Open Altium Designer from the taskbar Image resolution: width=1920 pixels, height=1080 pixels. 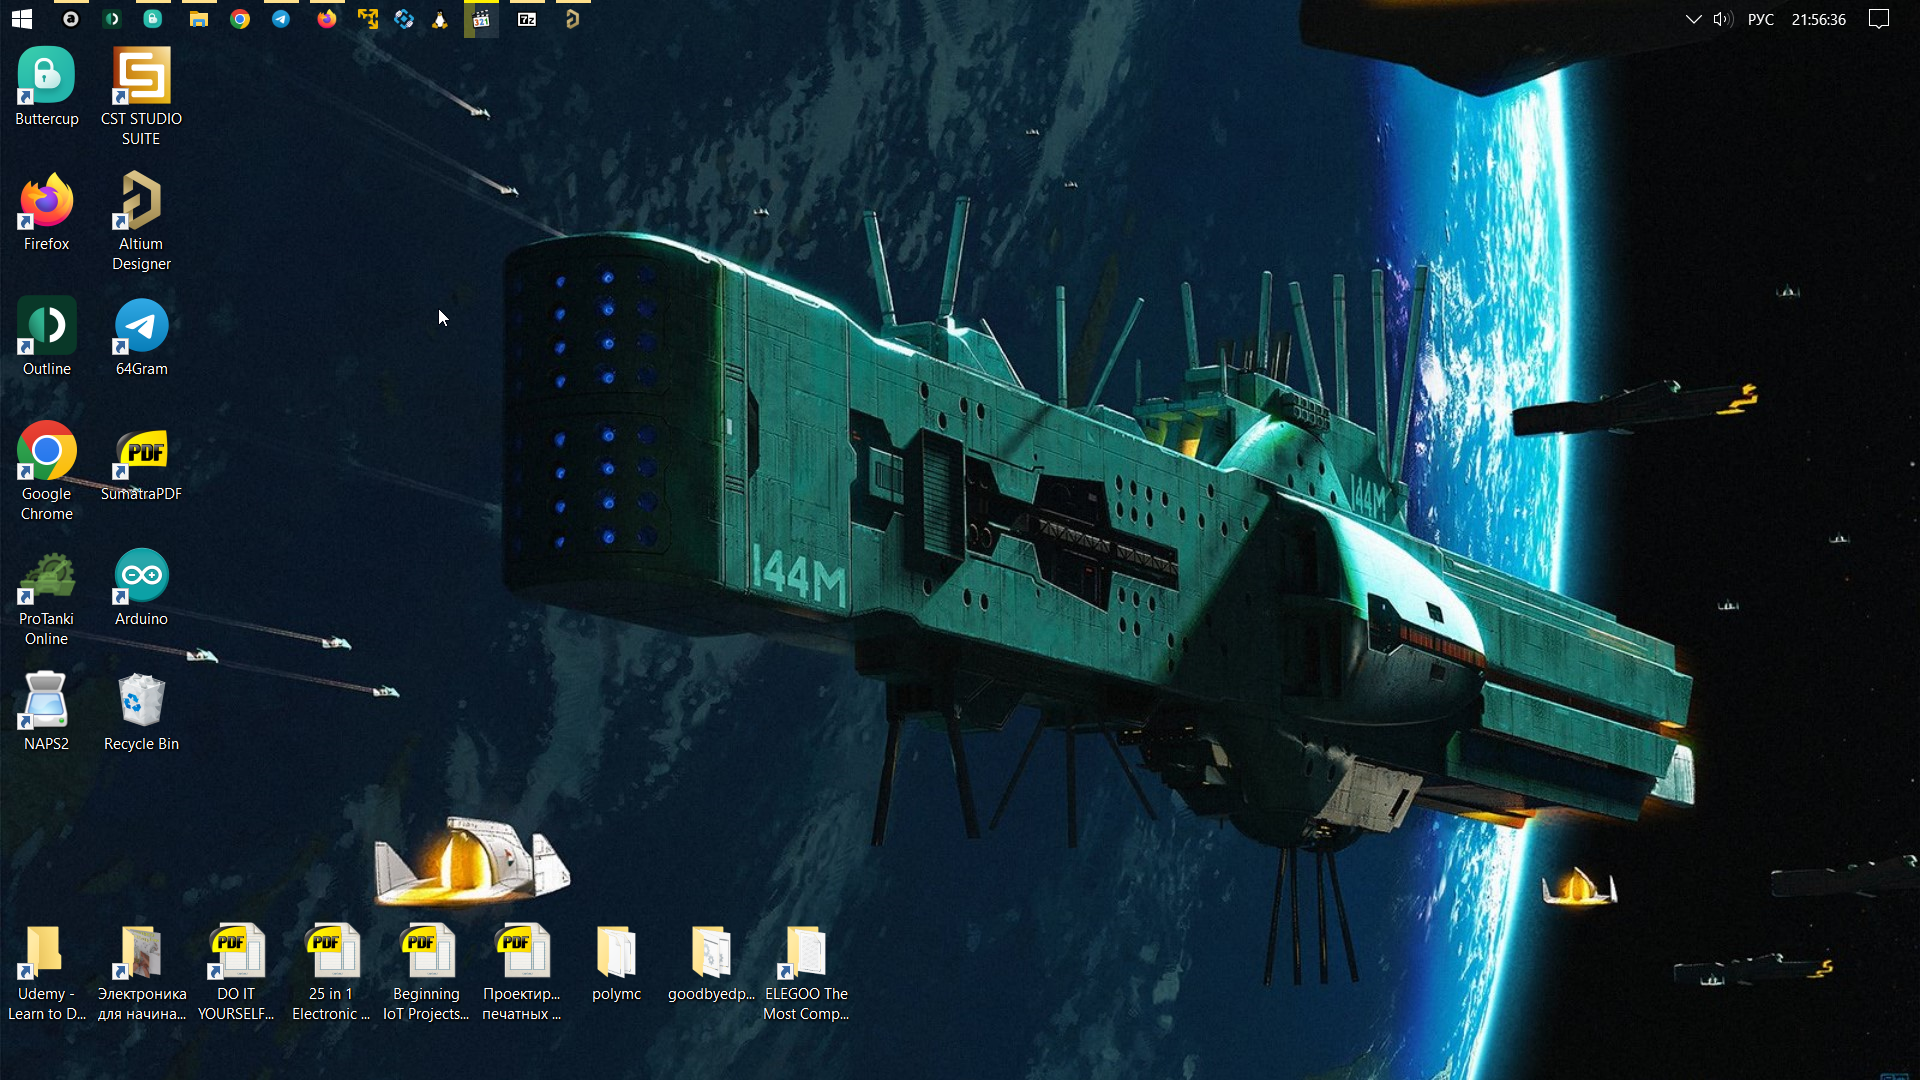click(573, 19)
